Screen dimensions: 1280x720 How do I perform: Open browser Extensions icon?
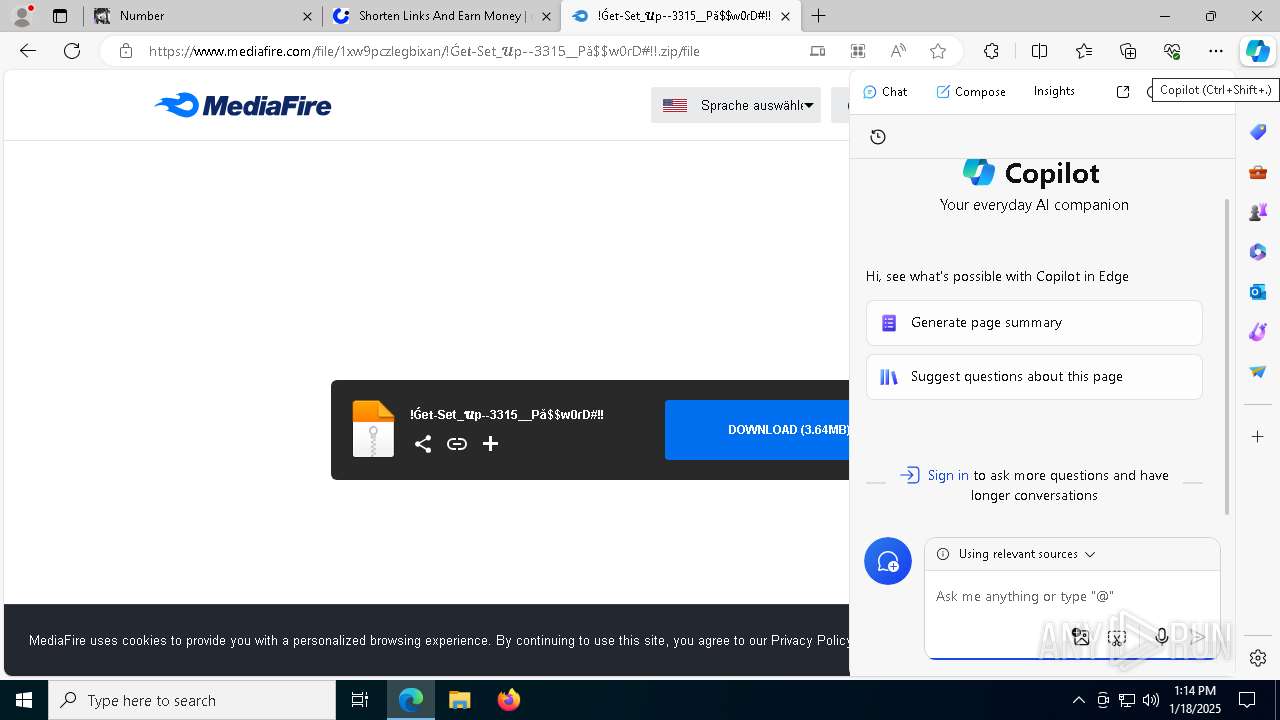991,51
